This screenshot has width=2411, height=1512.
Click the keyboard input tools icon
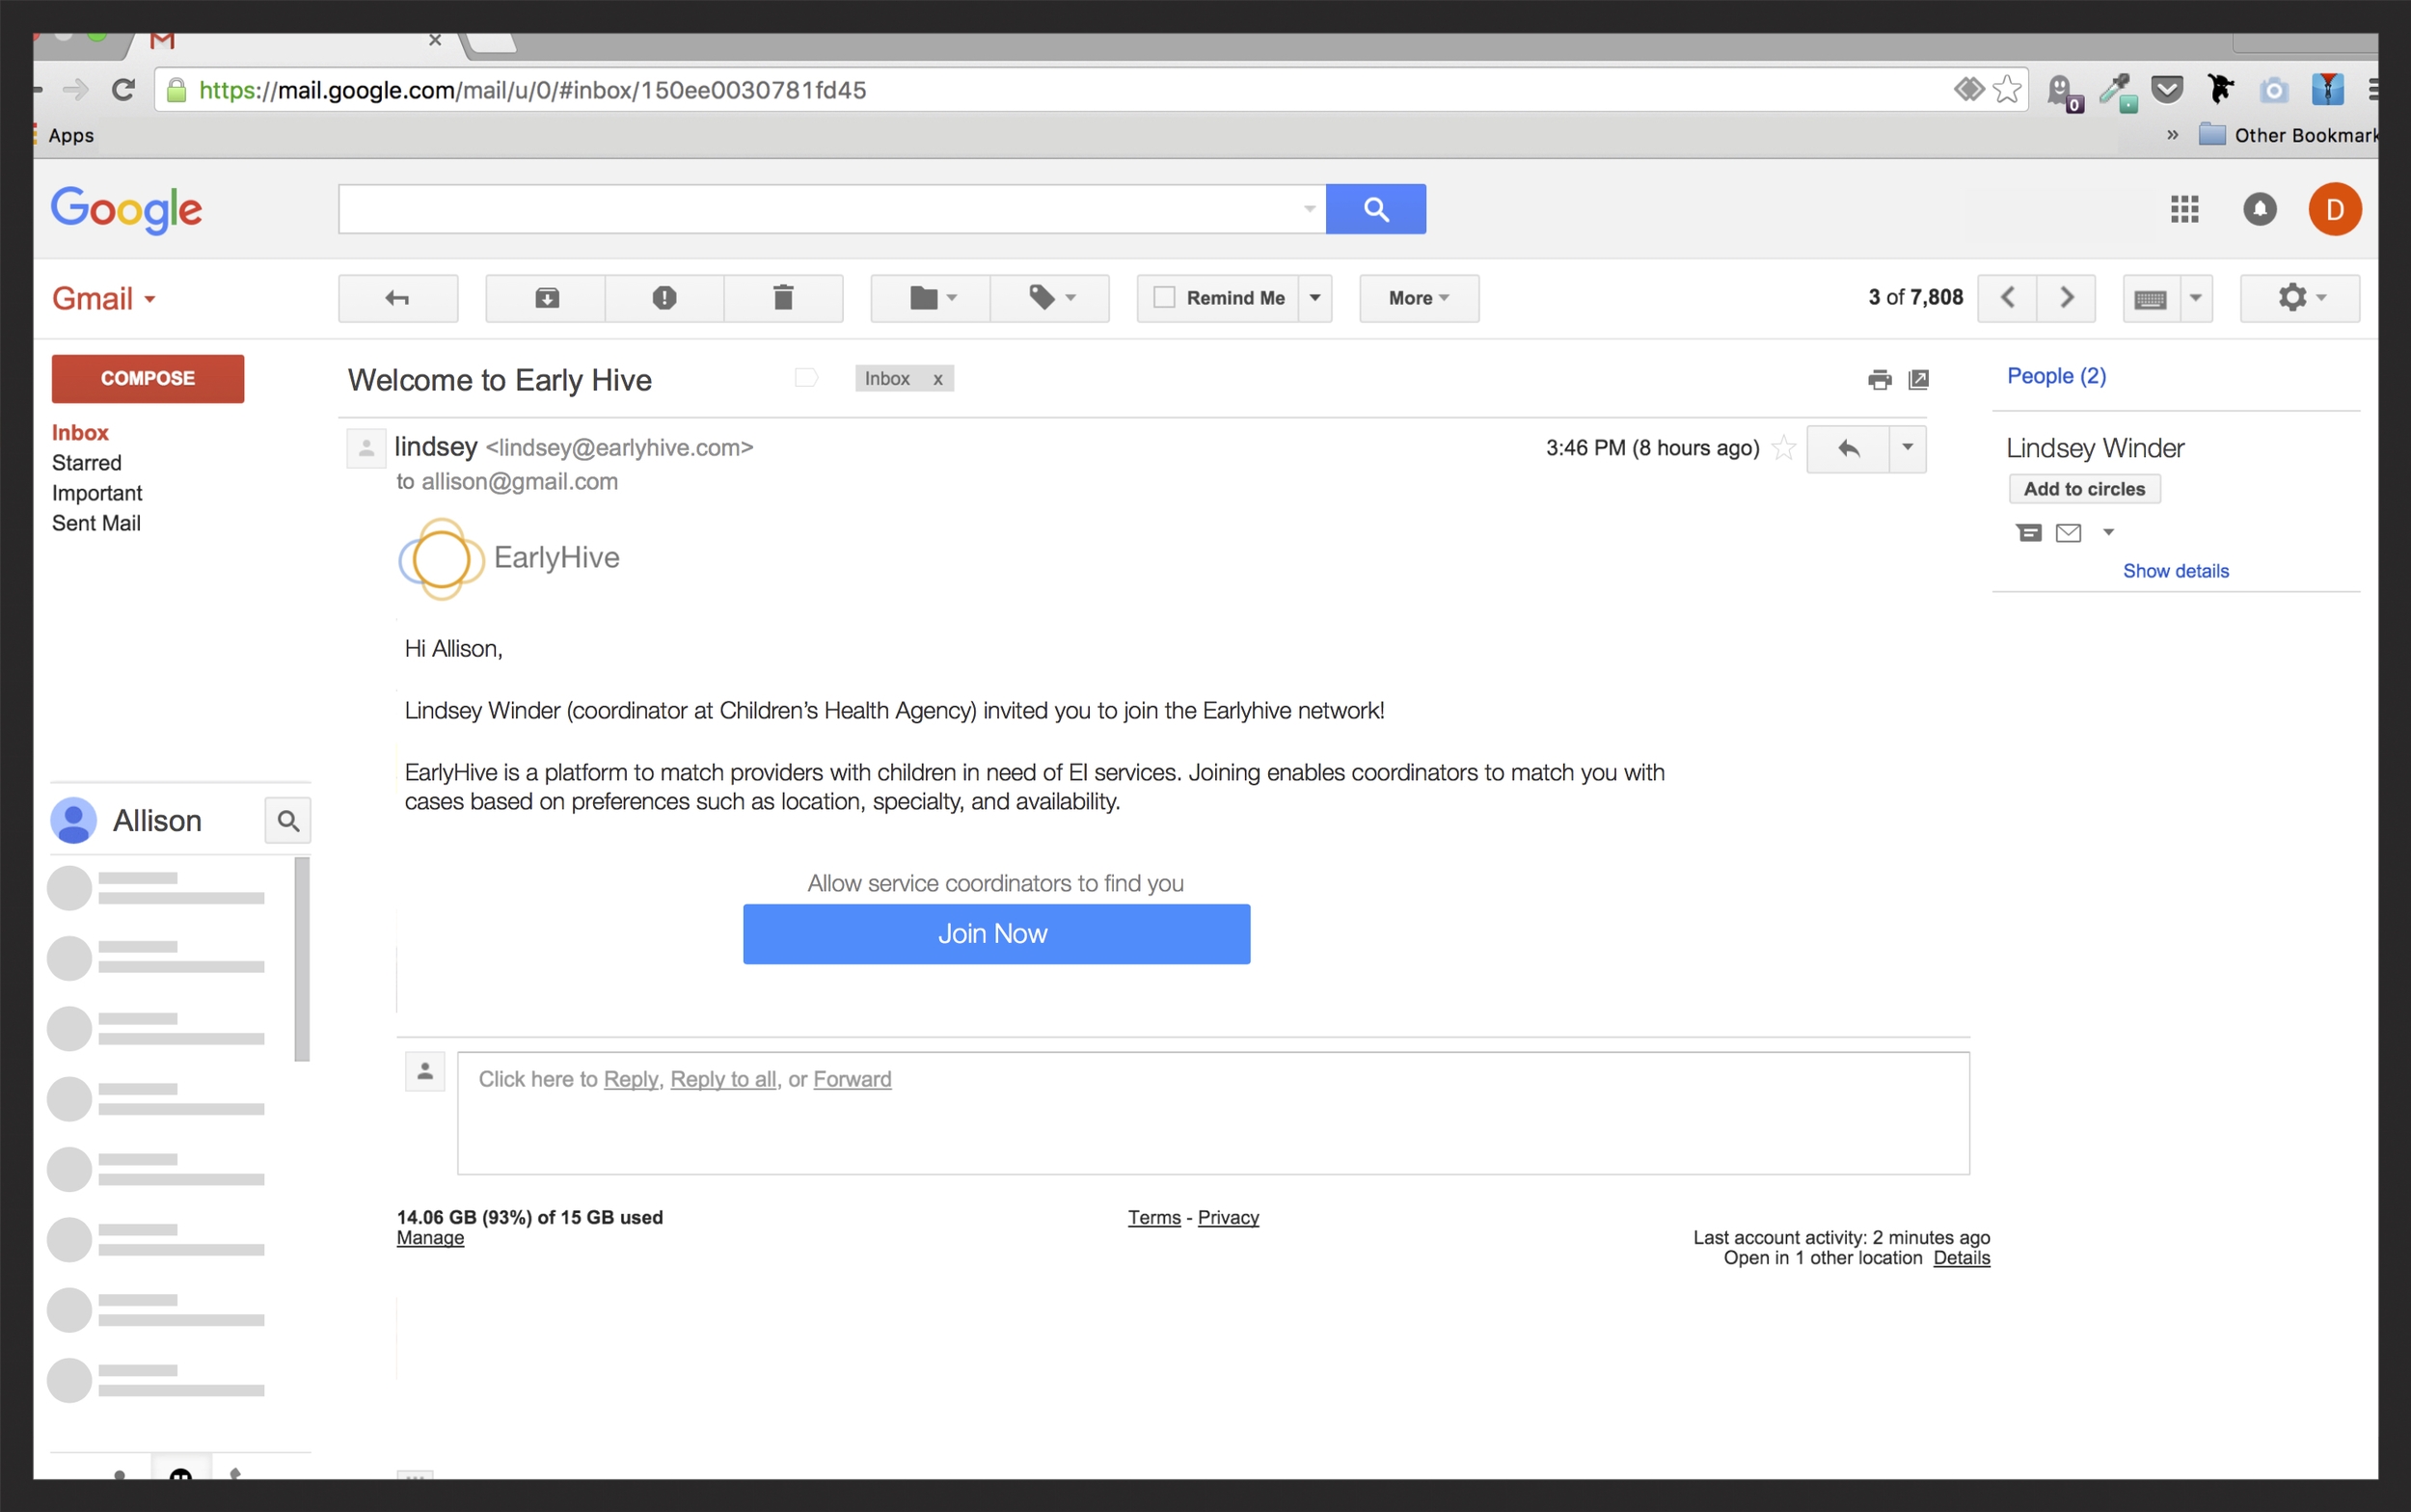tap(2150, 298)
